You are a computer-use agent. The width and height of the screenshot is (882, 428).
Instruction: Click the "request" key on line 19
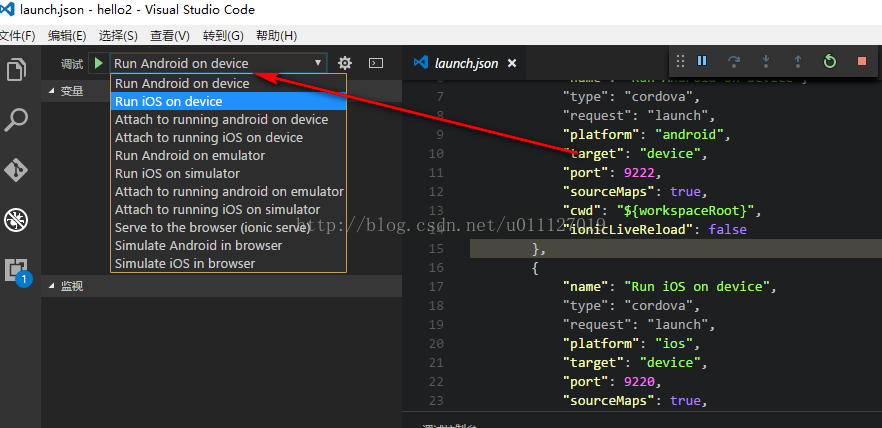pos(600,325)
